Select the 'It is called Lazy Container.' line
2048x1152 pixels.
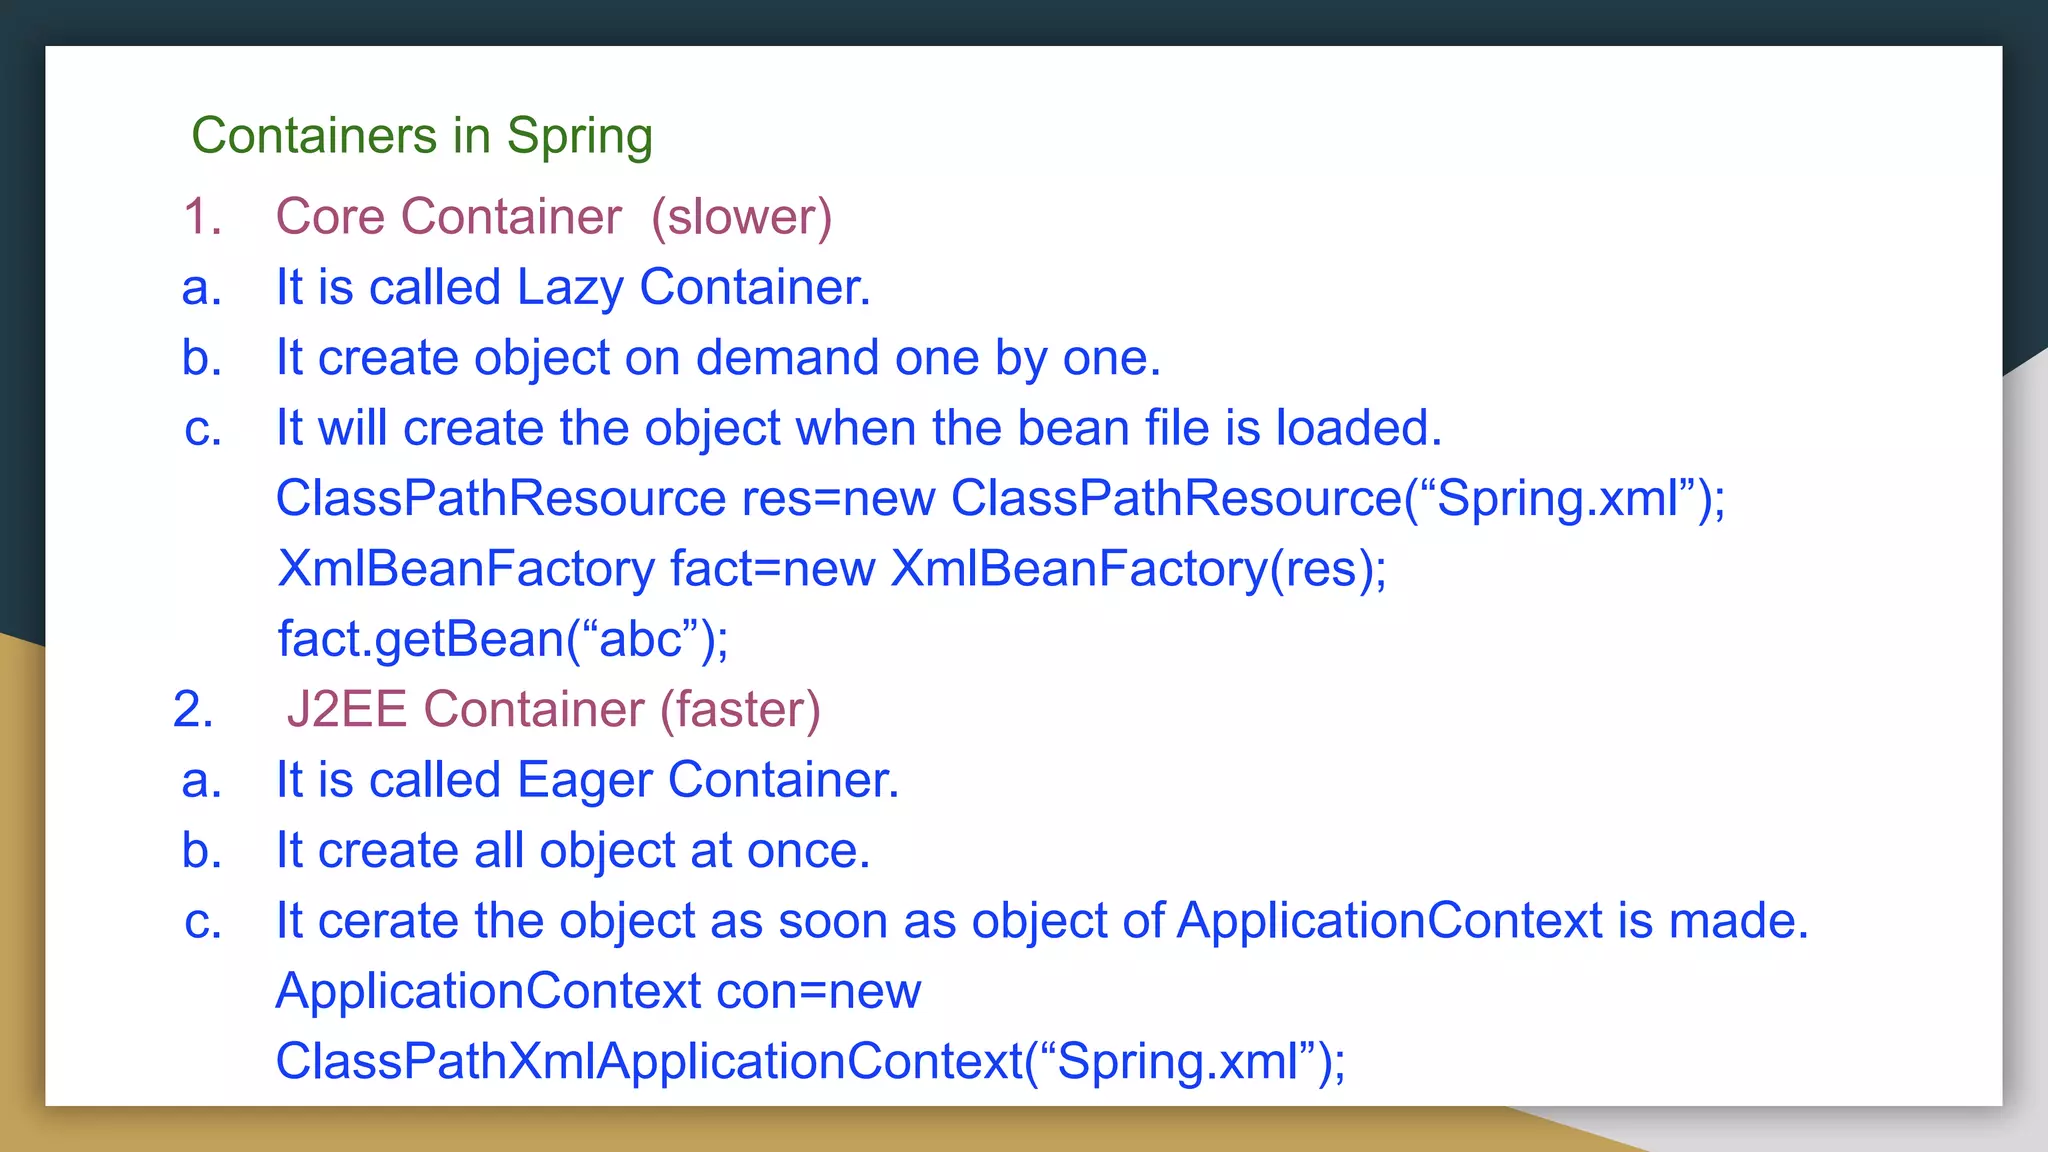573,288
